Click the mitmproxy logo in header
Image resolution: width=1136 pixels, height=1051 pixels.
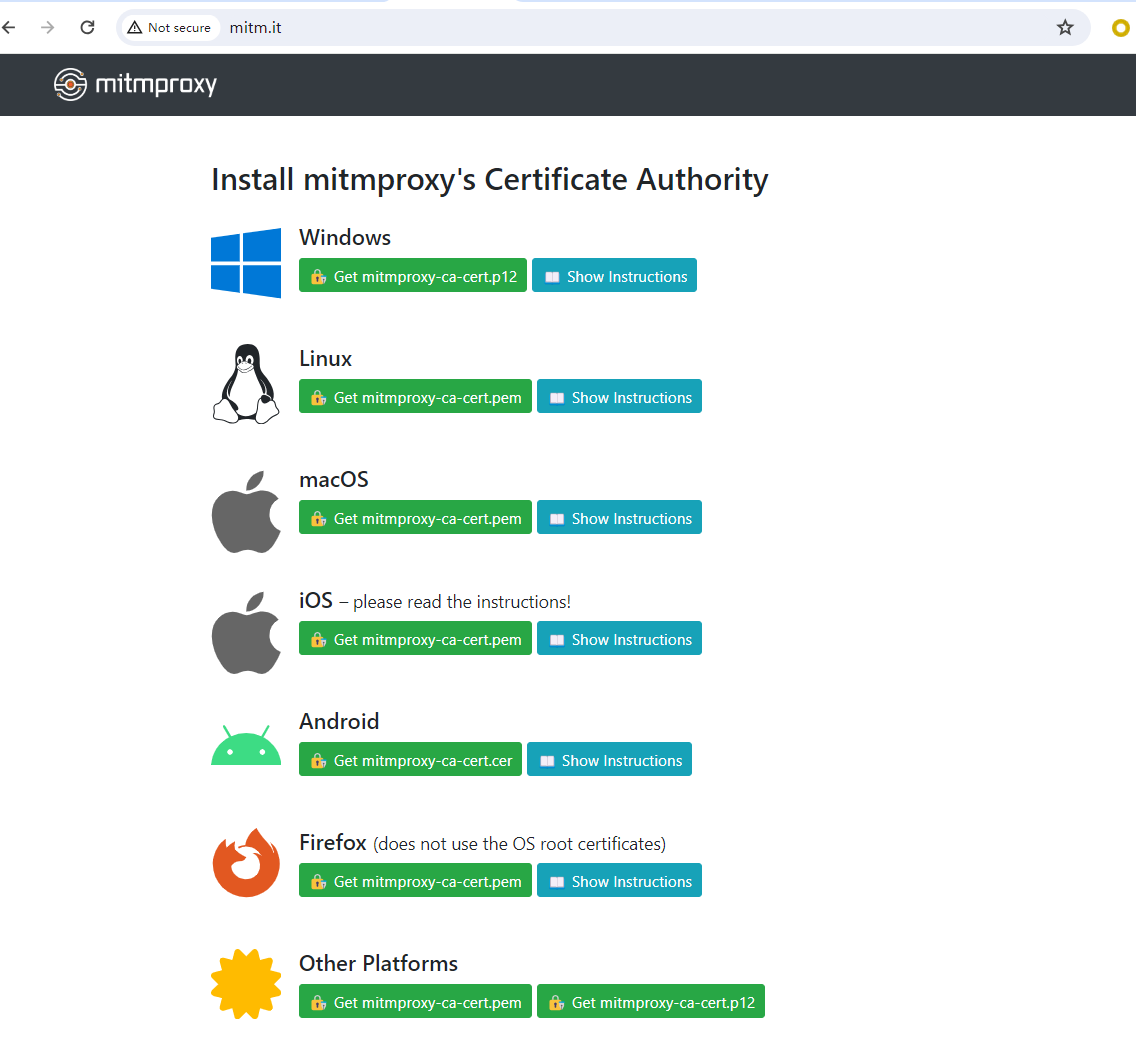(x=135, y=85)
